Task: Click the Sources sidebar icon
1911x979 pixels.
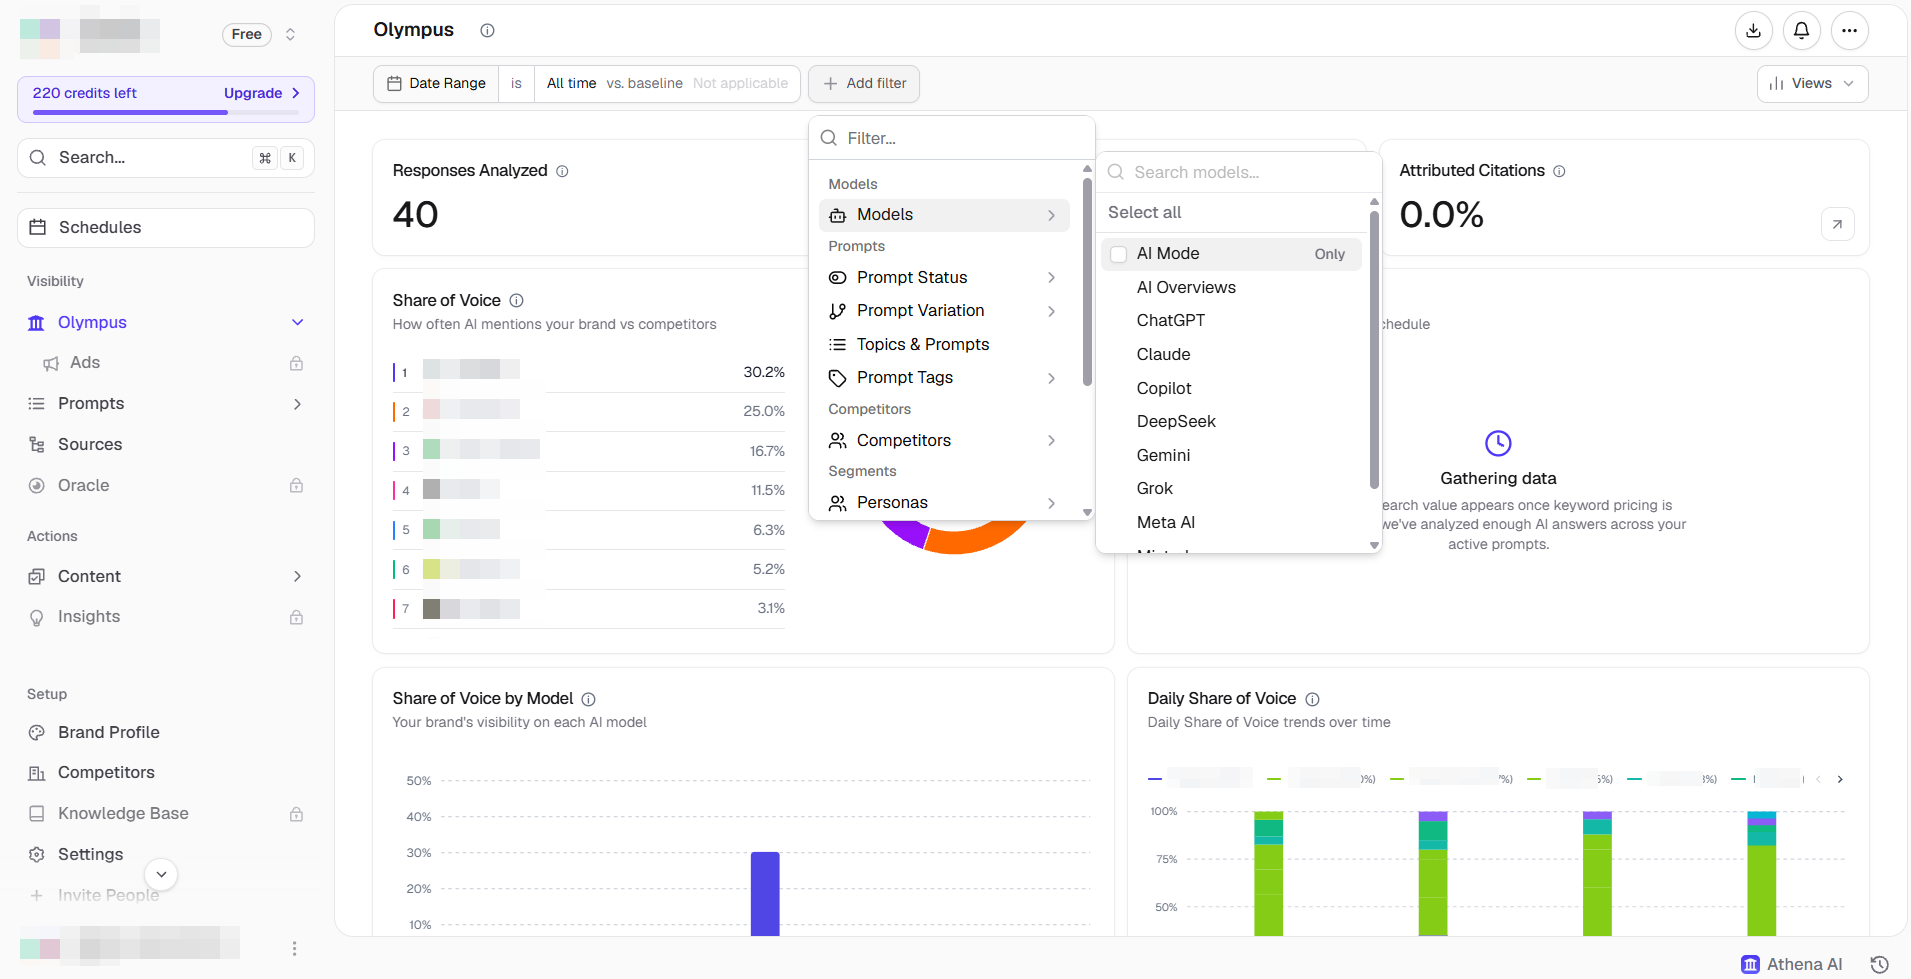Action: point(37,444)
